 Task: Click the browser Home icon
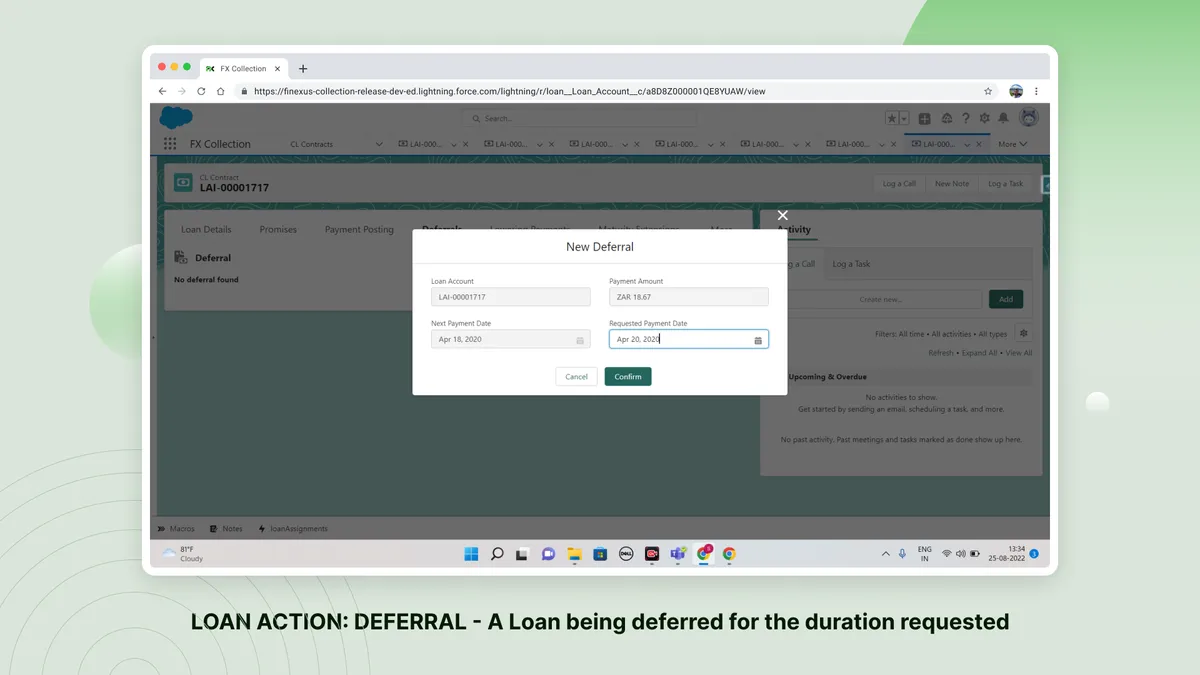(220, 90)
